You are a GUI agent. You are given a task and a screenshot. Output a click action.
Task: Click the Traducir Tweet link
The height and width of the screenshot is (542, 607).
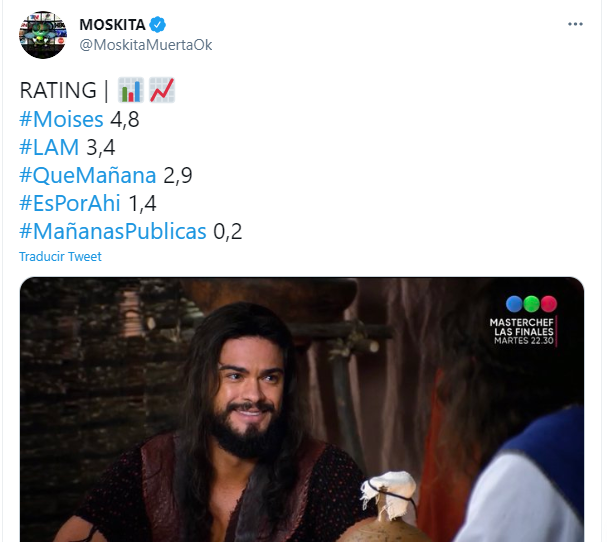[60, 256]
